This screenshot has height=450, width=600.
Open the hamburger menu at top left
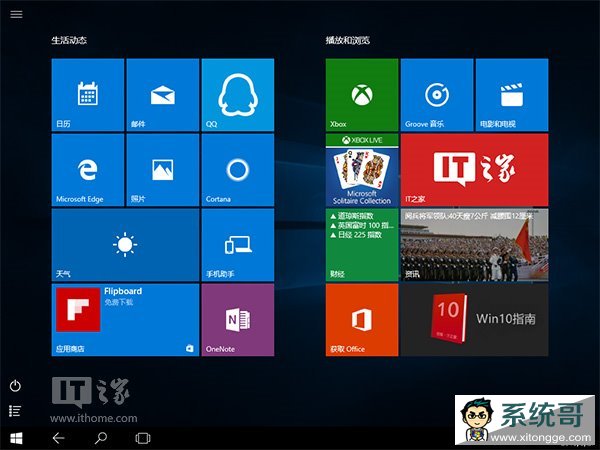[16, 15]
